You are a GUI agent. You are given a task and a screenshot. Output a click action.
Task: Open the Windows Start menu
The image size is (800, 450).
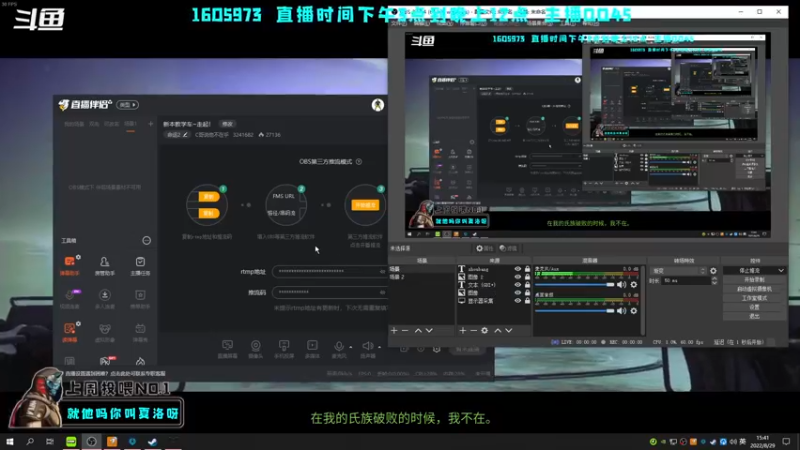coord(10,441)
